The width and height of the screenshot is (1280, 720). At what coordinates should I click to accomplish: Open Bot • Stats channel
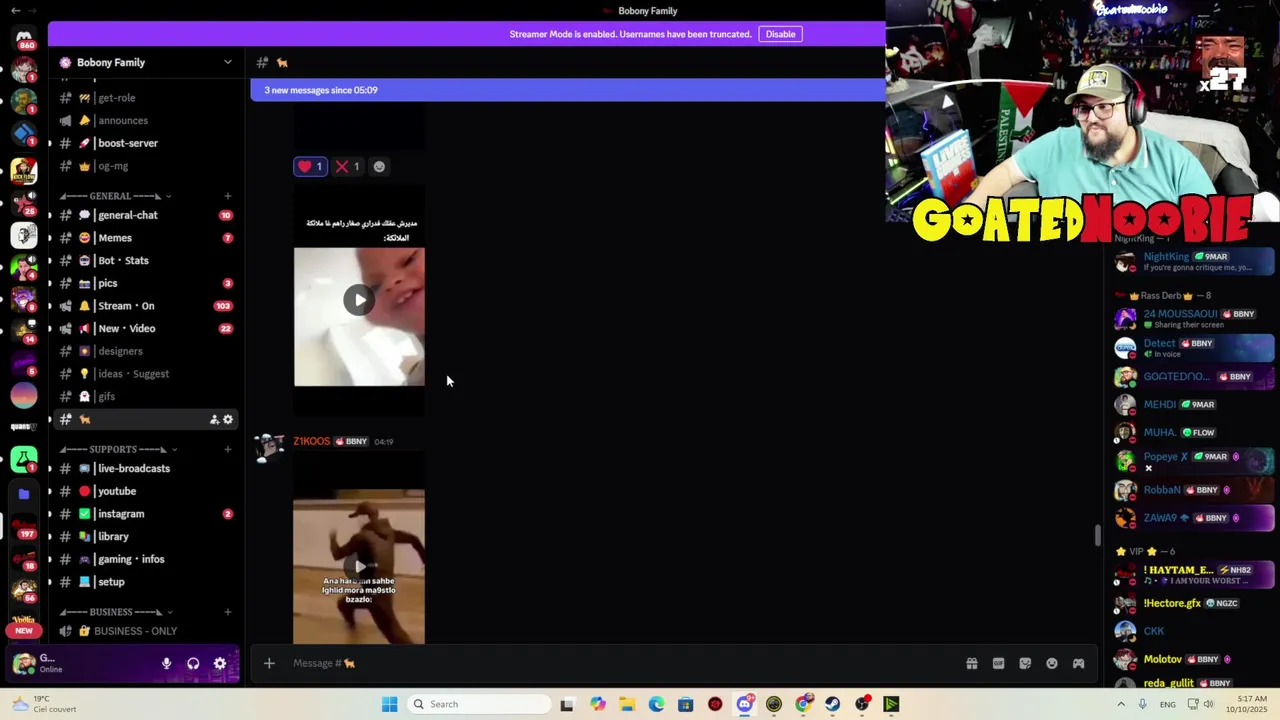pyautogui.click(x=146, y=260)
